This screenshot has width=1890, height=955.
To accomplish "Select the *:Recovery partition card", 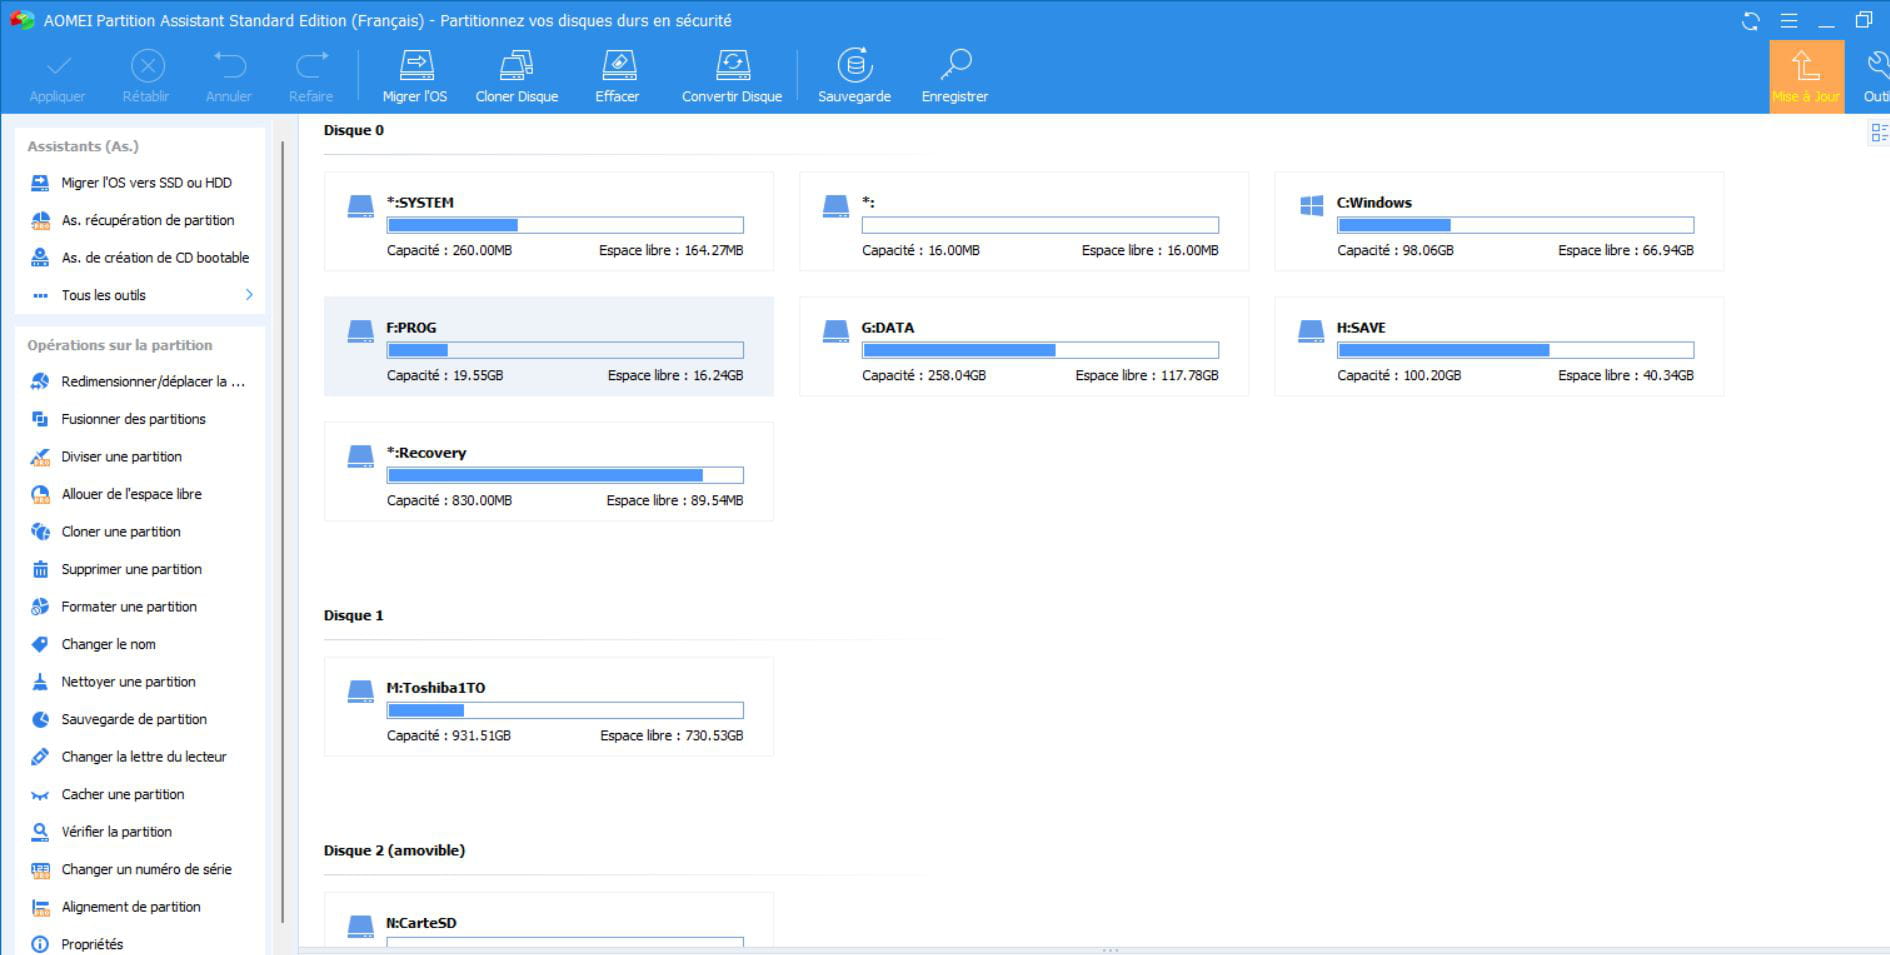I will pos(549,471).
